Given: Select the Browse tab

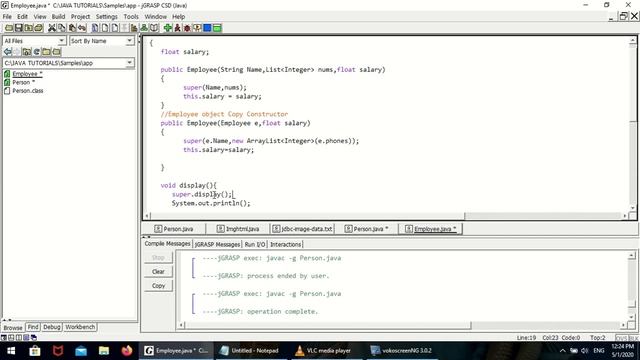Looking at the screenshot, I should [x=13, y=327].
